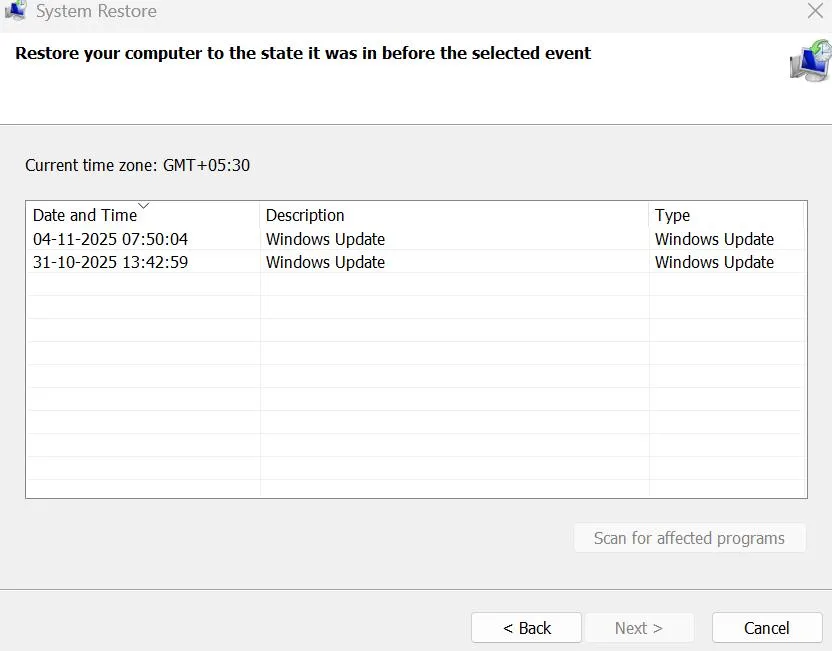Click the Current time zone label
The image size is (832, 651).
pos(137,165)
